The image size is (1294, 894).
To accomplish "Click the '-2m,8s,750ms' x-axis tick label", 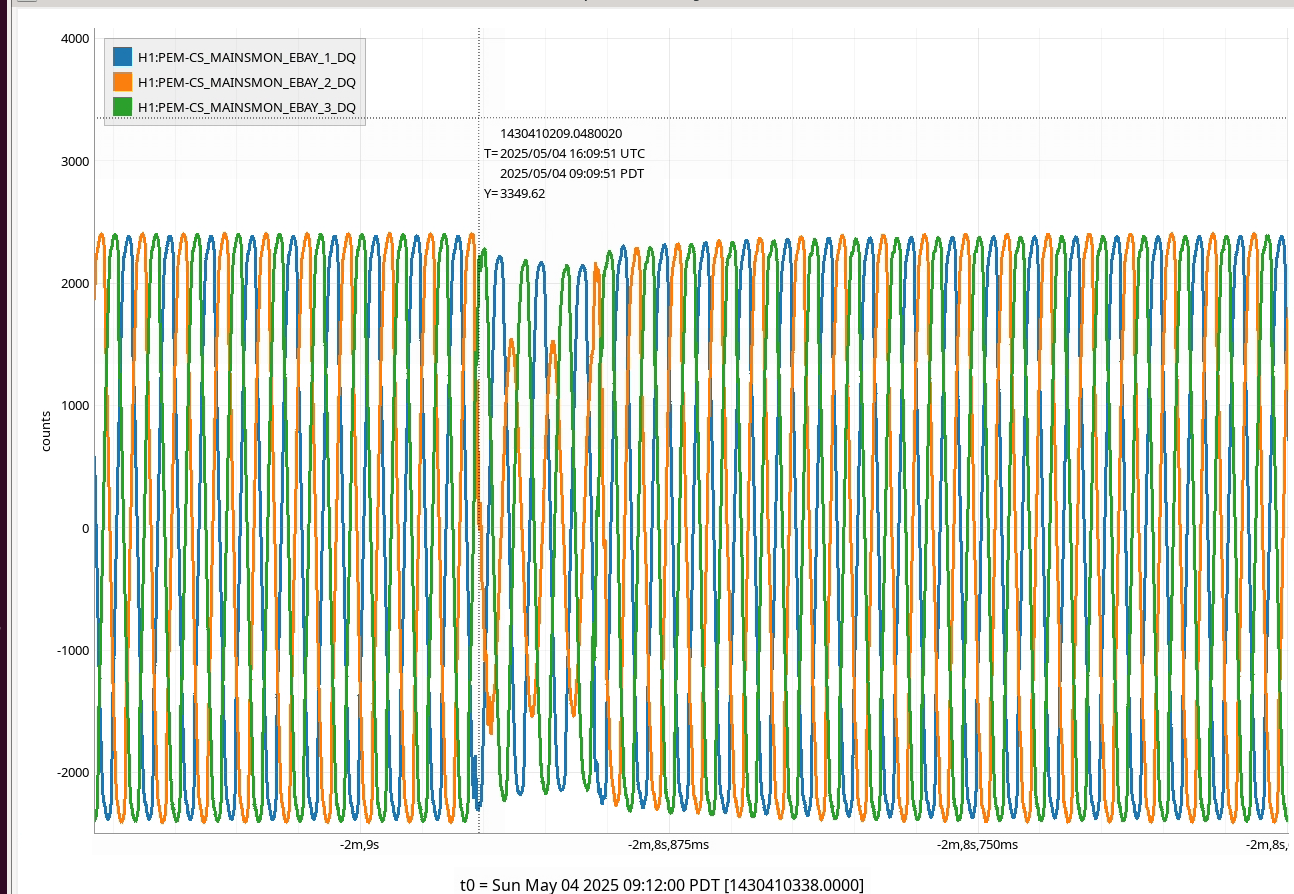I will pos(977,845).
